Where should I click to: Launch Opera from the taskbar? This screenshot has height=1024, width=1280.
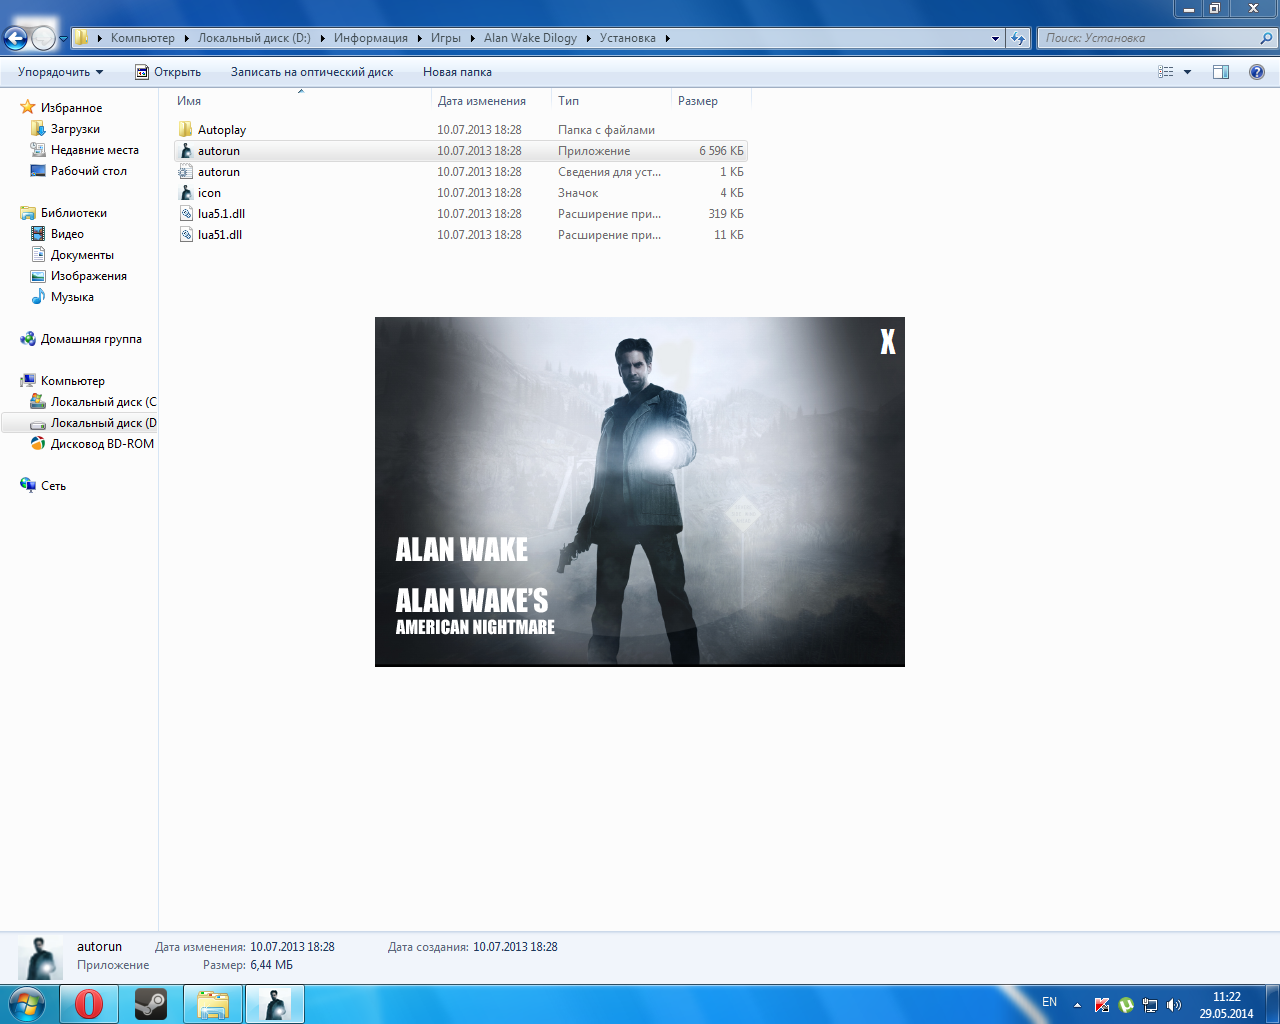(89, 1004)
